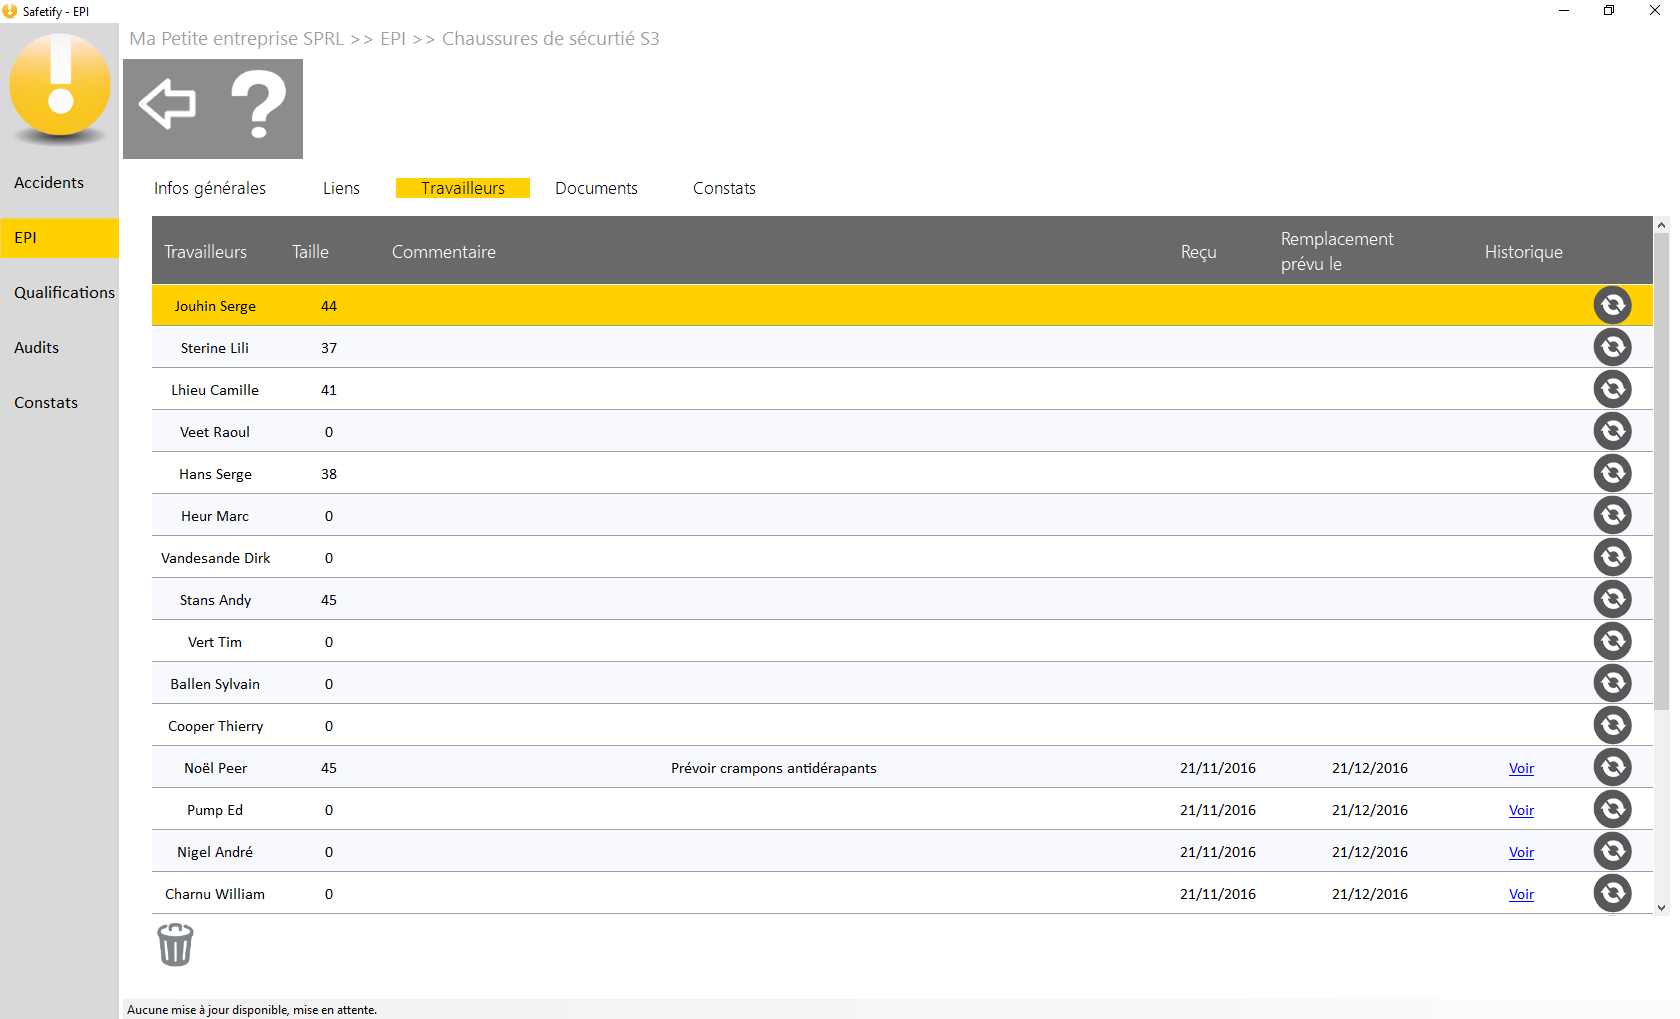Image resolution: width=1680 pixels, height=1019 pixels.
Task: Select worker Heur Marc
Action: tap(215, 516)
